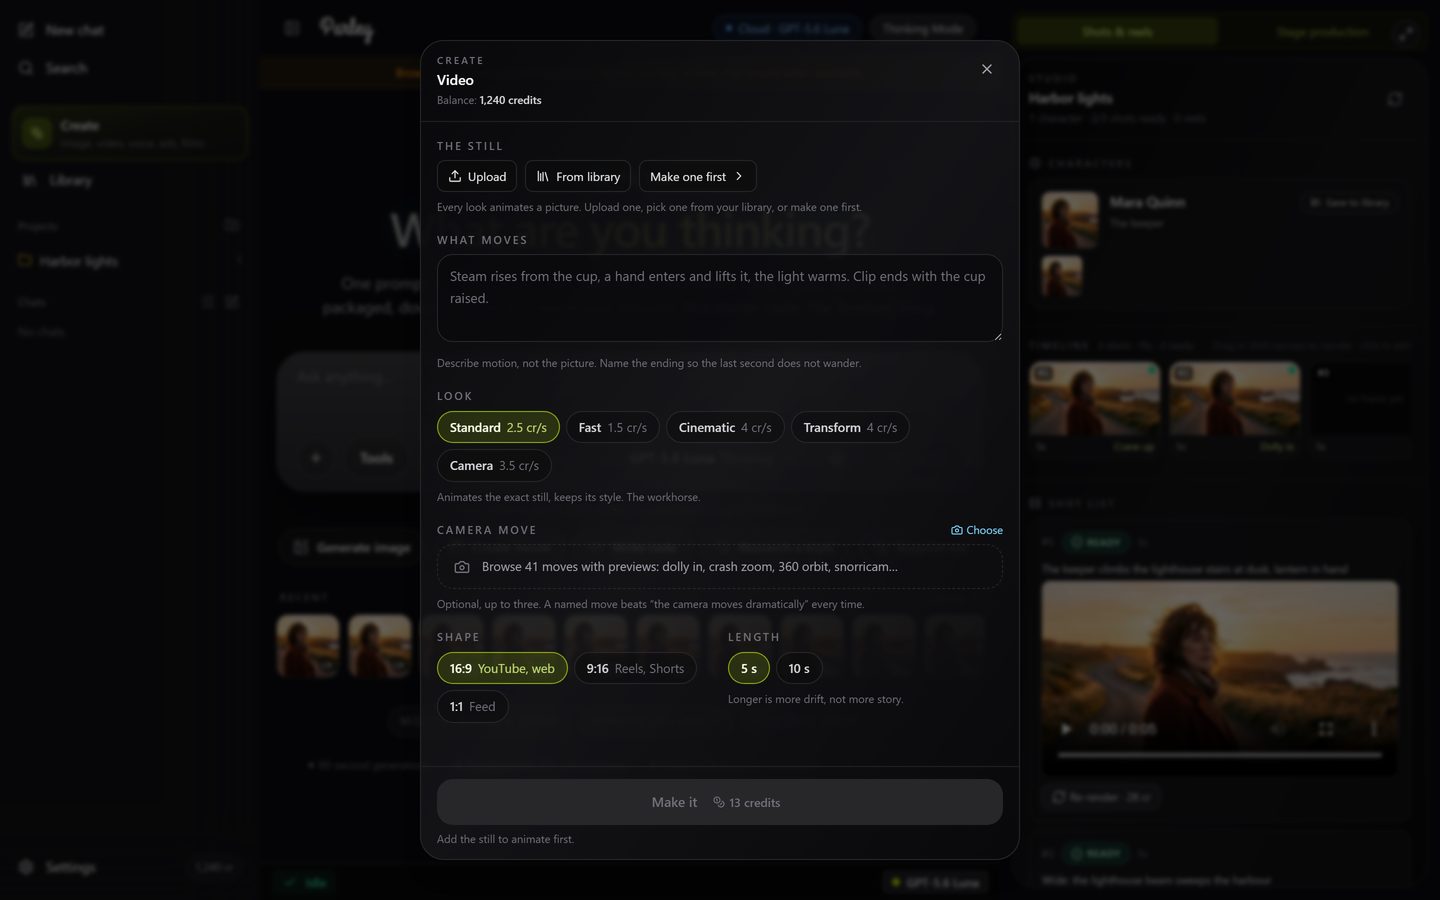Image resolution: width=1440 pixels, height=900 pixels.
Task: Click the refresh icon beside Harbor lights studio
Action: [x=1395, y=98]
